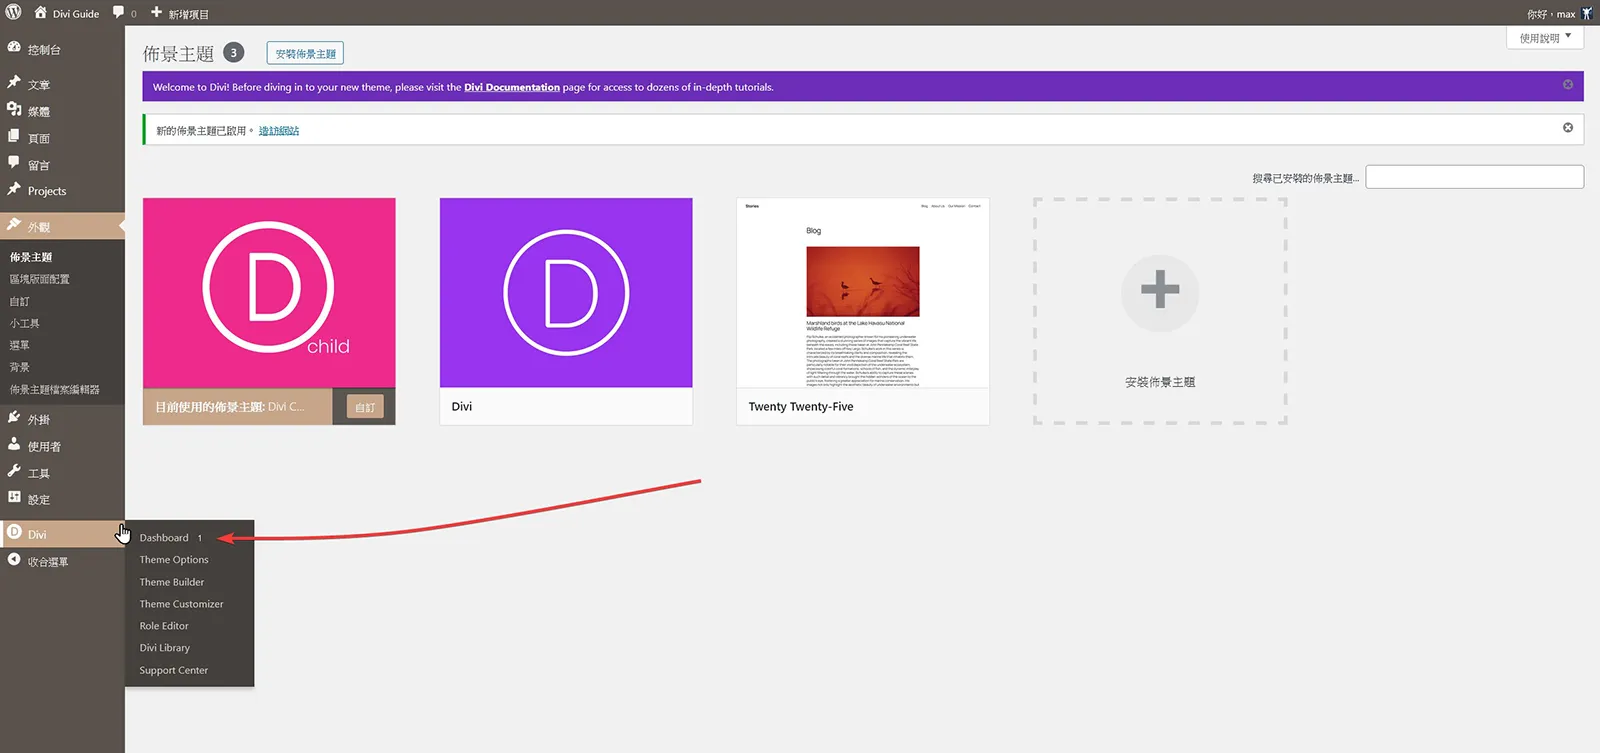Open 背景 in the appearance submenu
1600x753 pixels.
click(x=20, y=367)
